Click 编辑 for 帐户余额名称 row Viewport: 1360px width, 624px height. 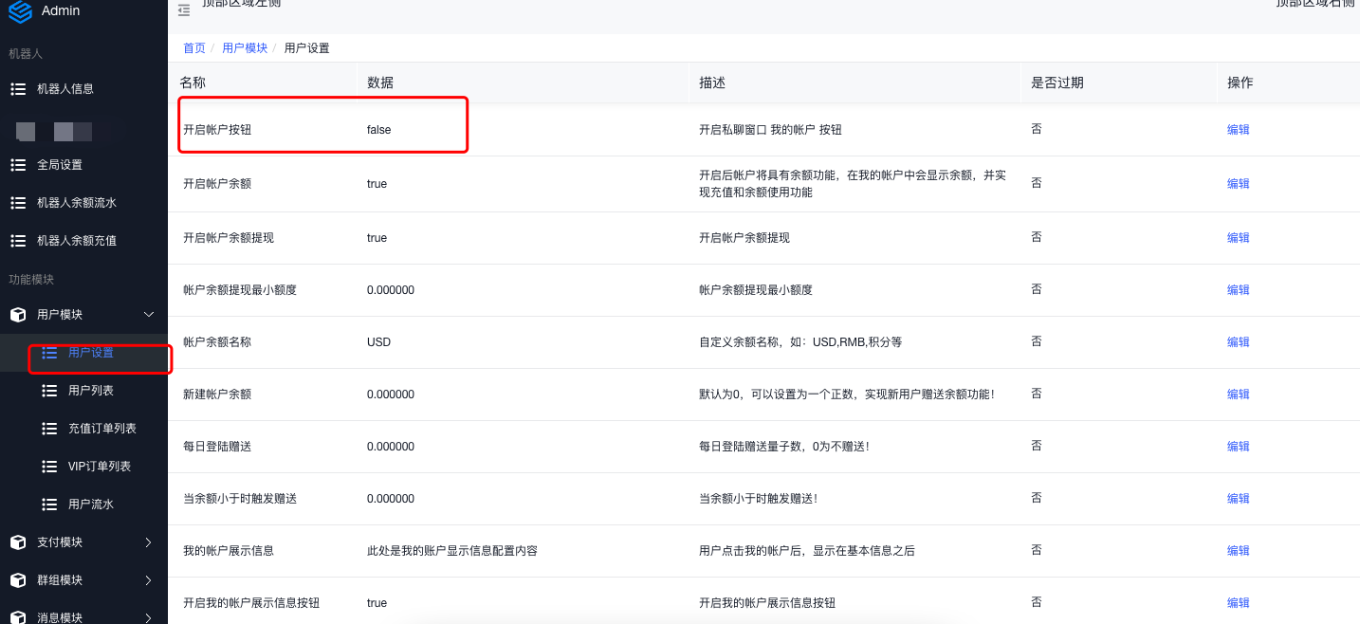1238,342
